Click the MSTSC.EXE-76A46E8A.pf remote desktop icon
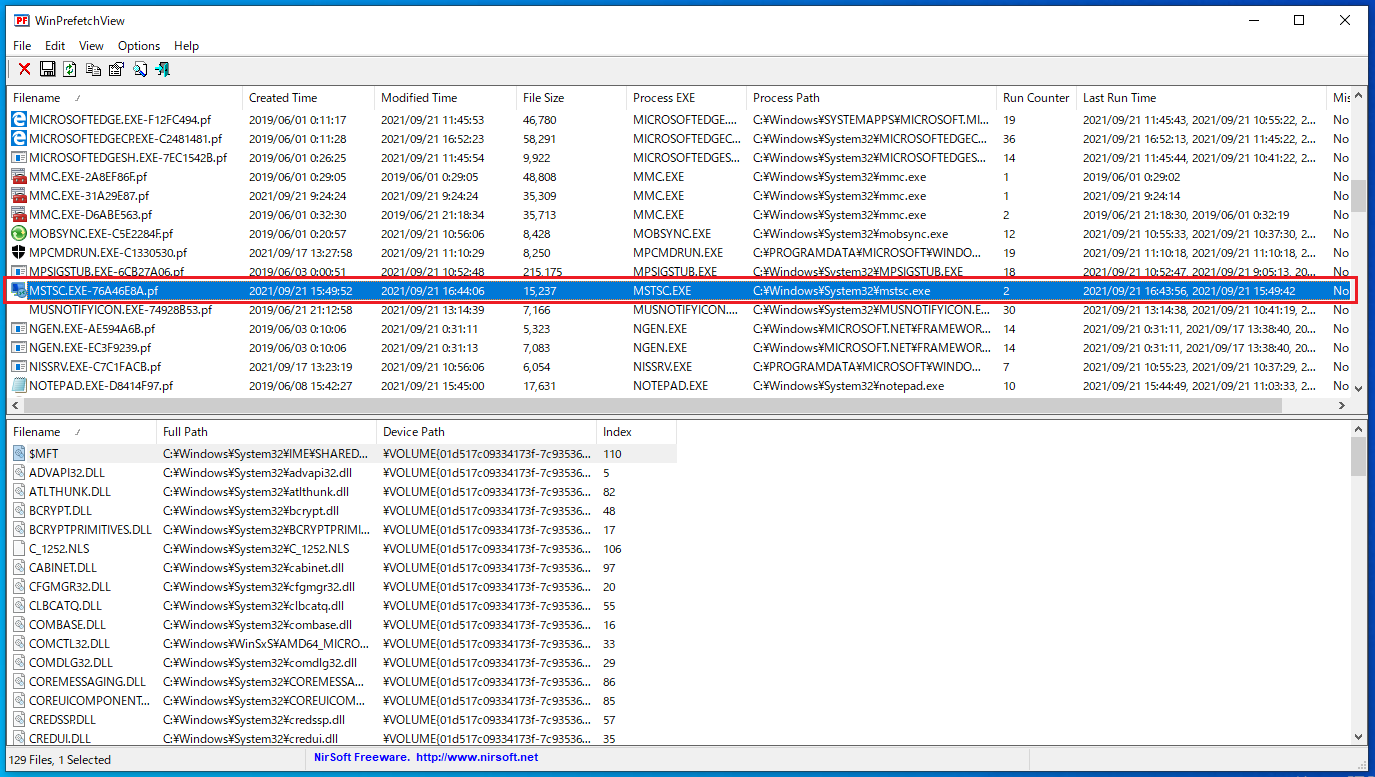The image size is (1375, 777). point(18,291)
